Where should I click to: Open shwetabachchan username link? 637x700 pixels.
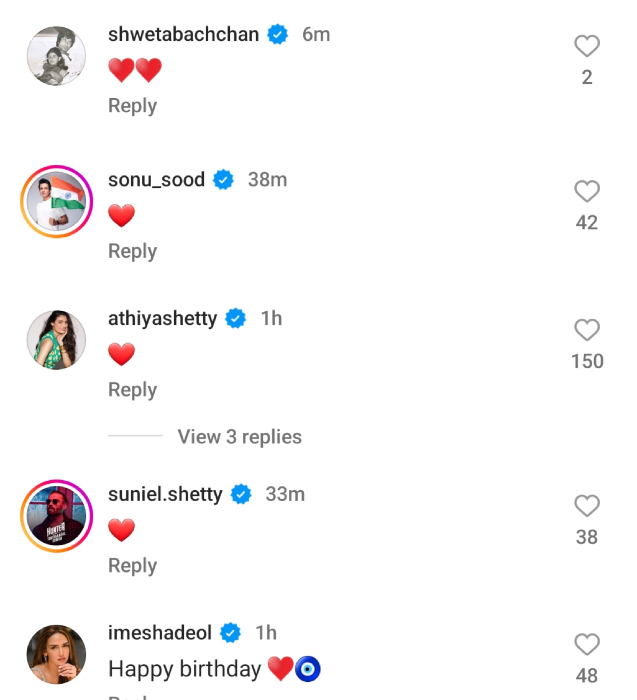click(x=183, y=35)
